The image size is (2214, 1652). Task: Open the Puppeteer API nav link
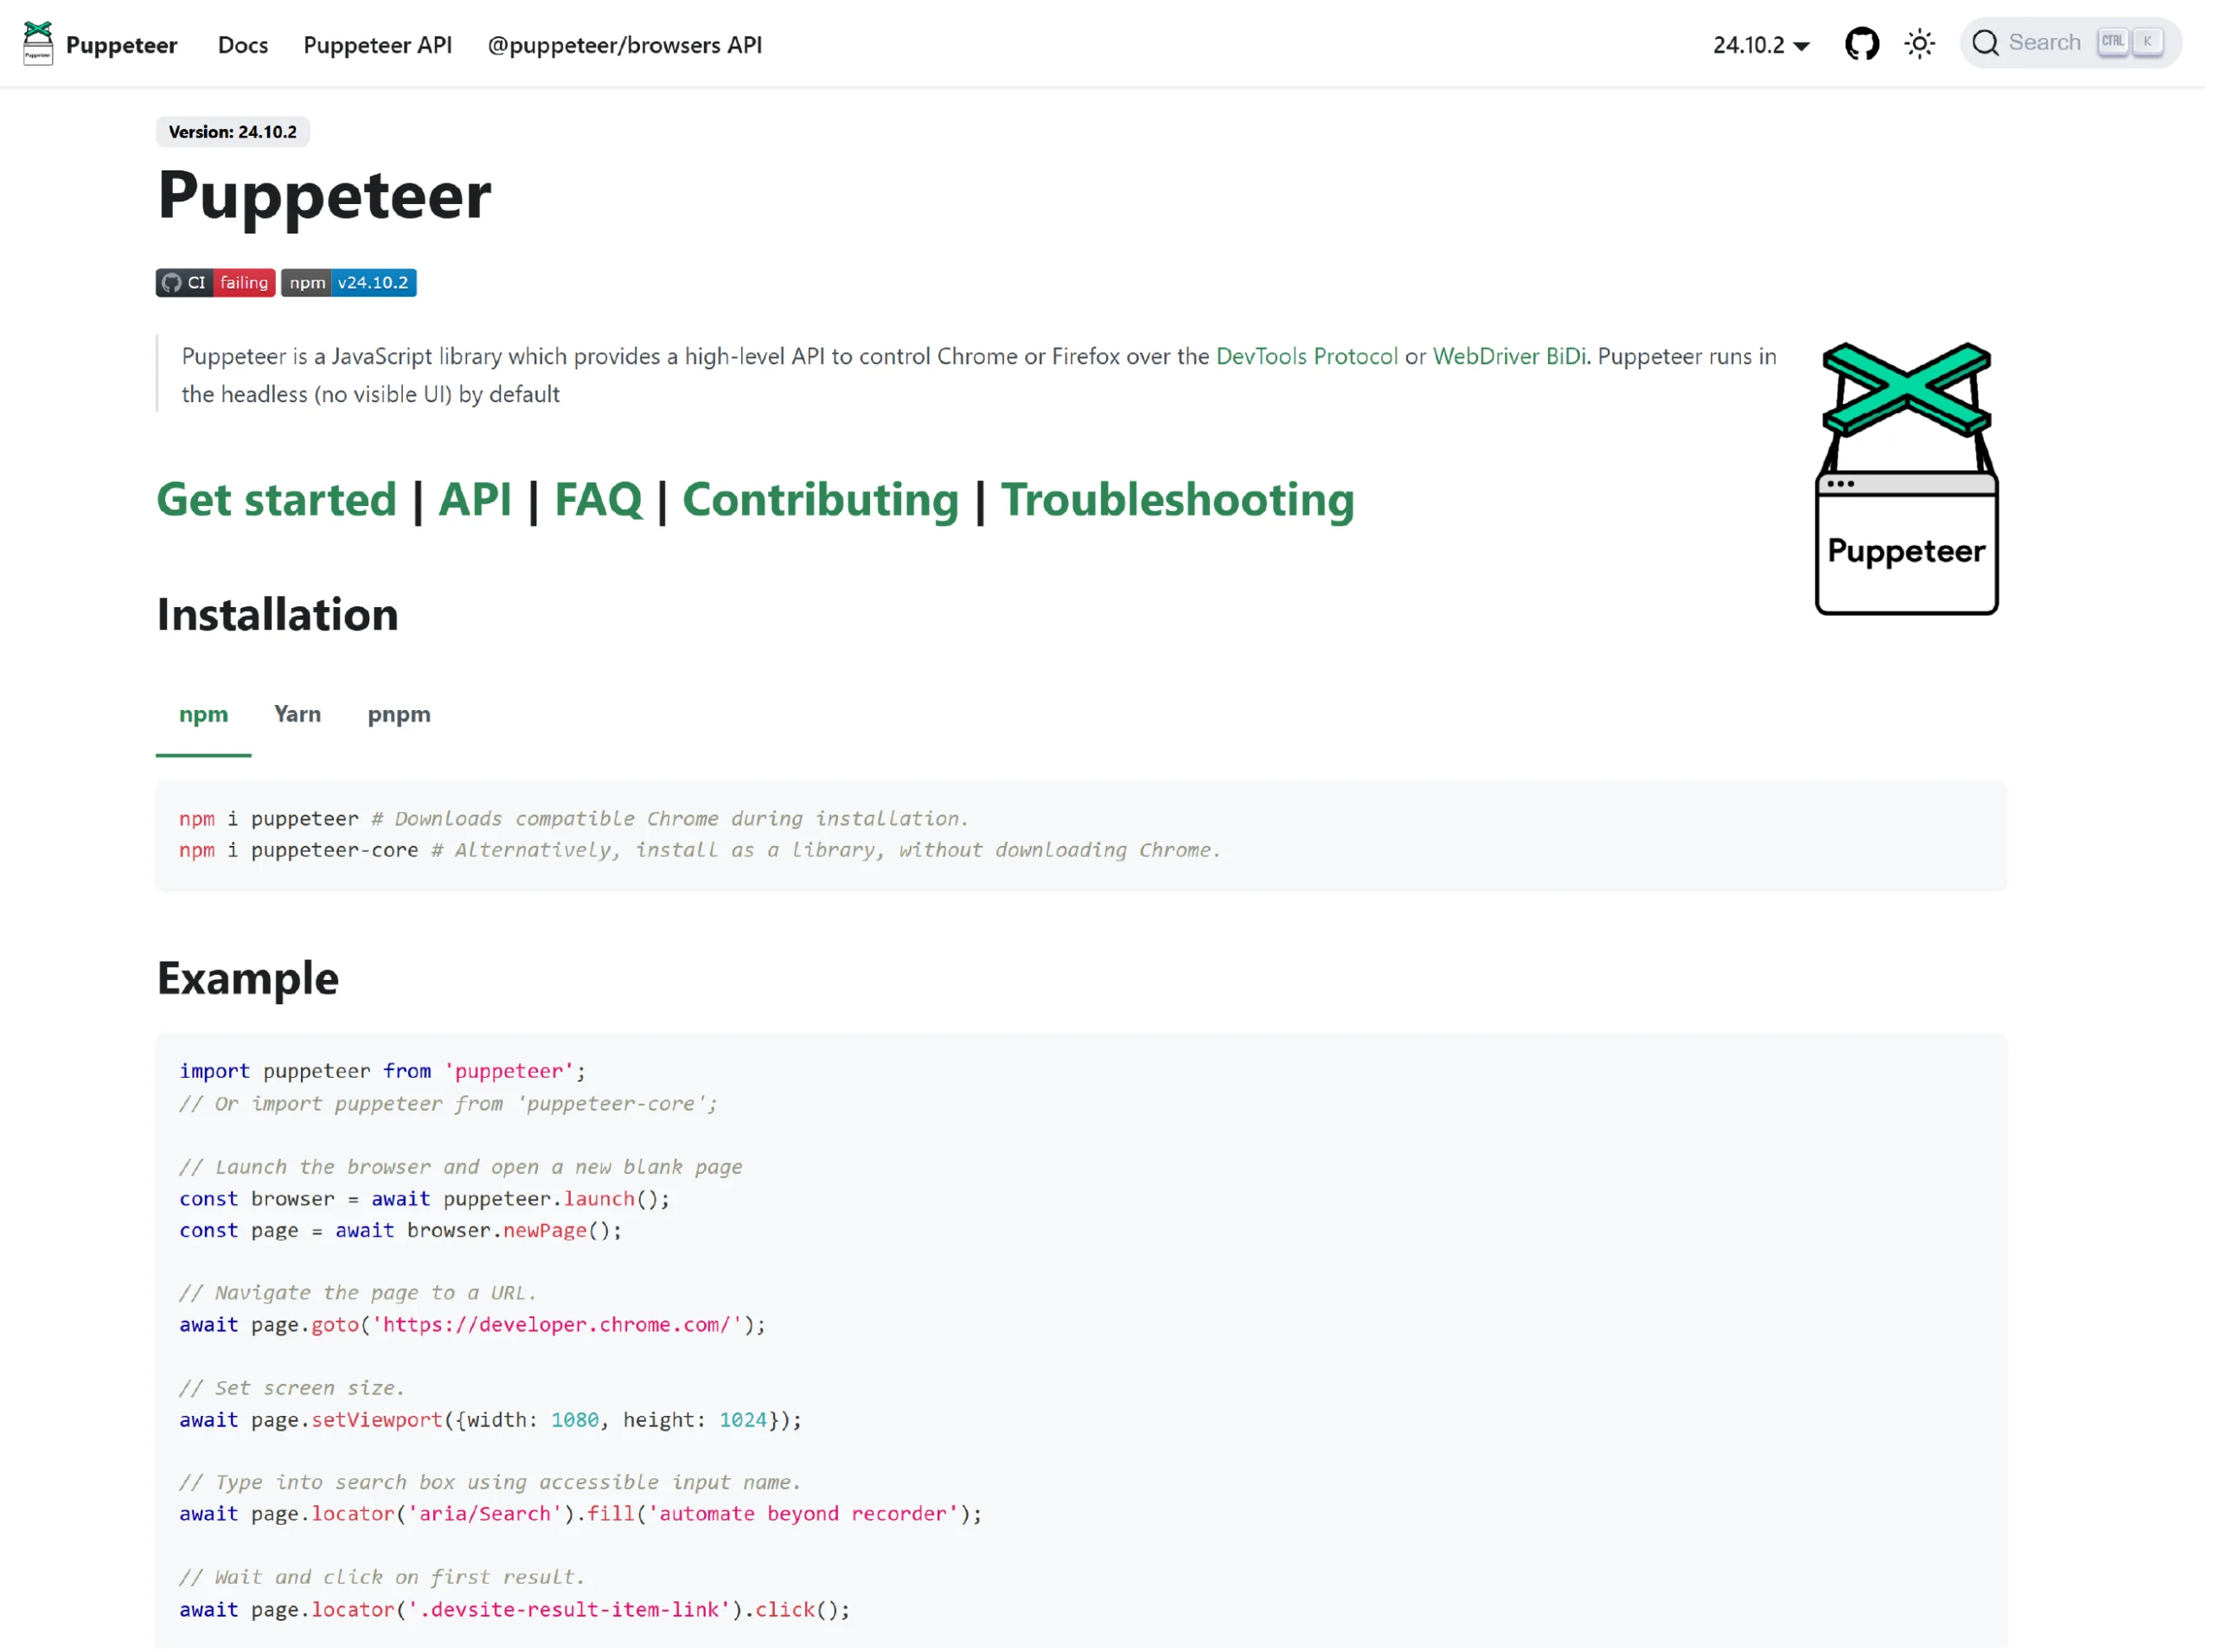[x=378, y=45]
